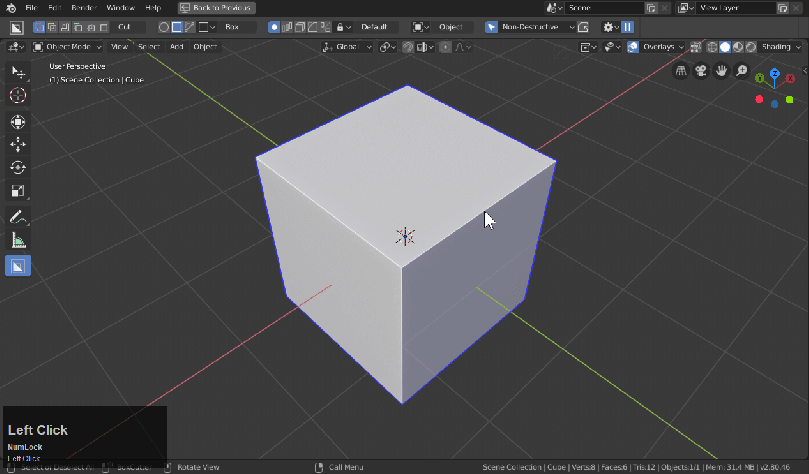Click the Back to Previous button
The width and height of the screenshot is (809, 474).
pos(216,7)
